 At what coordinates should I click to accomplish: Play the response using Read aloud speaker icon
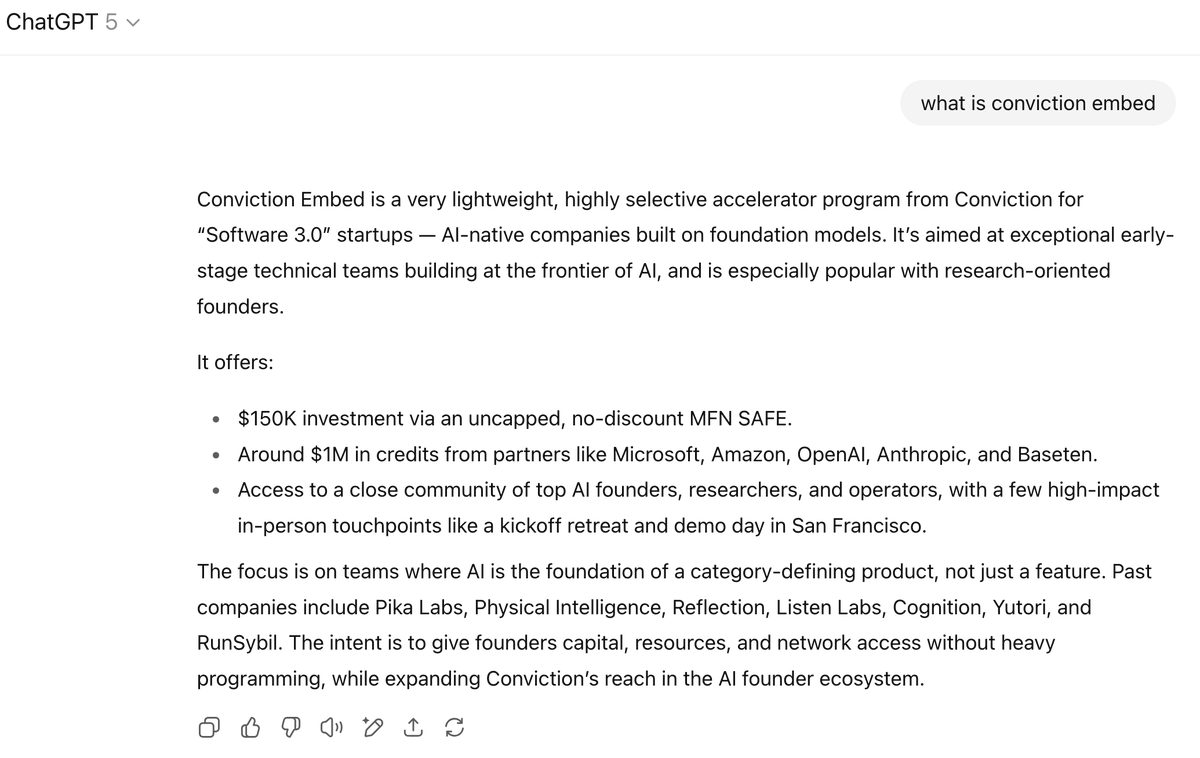[x=331, y=728]
